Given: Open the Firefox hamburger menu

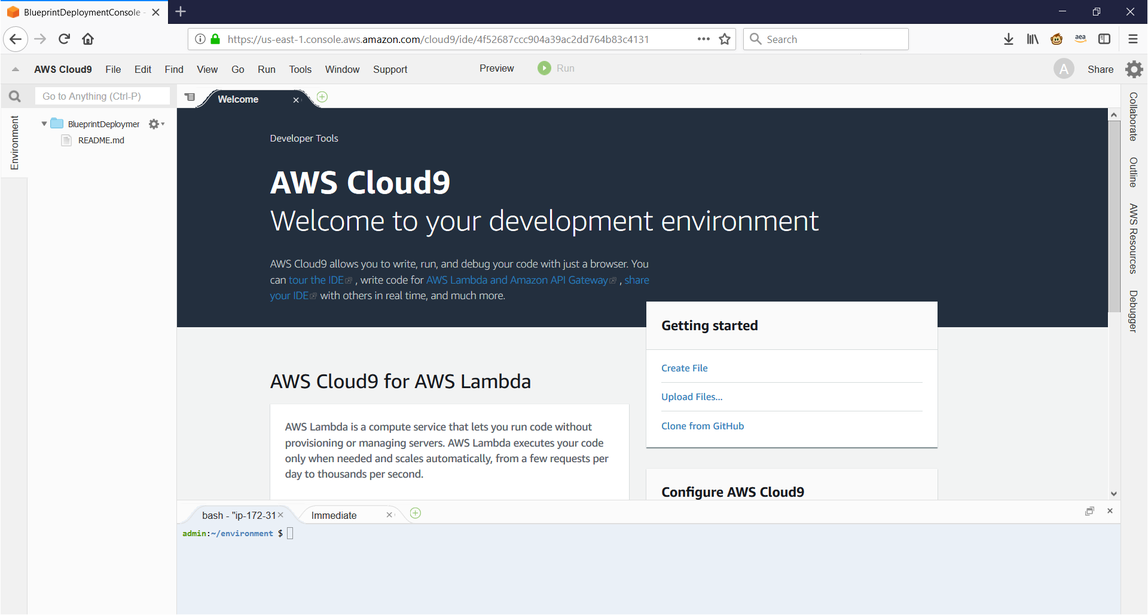Looking at the screenshot, I should pos(1133,39).
